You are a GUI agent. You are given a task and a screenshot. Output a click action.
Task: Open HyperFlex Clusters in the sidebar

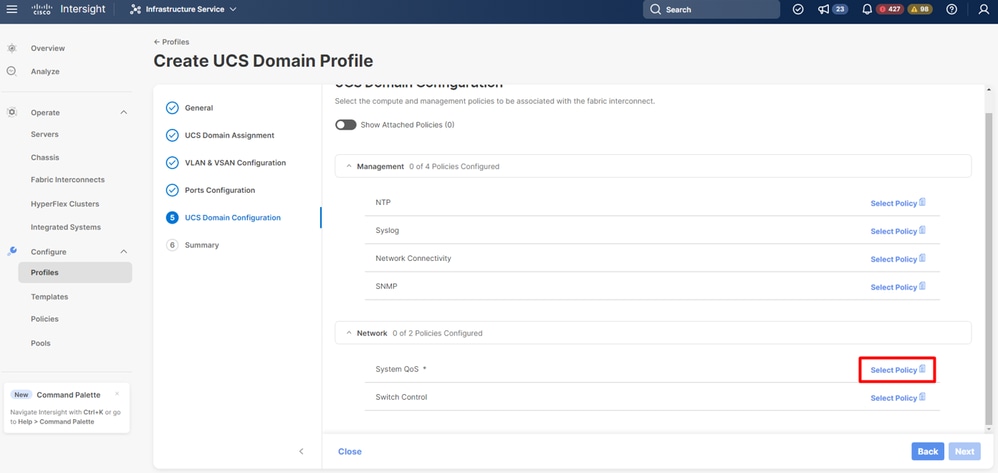tap(65, 204)
